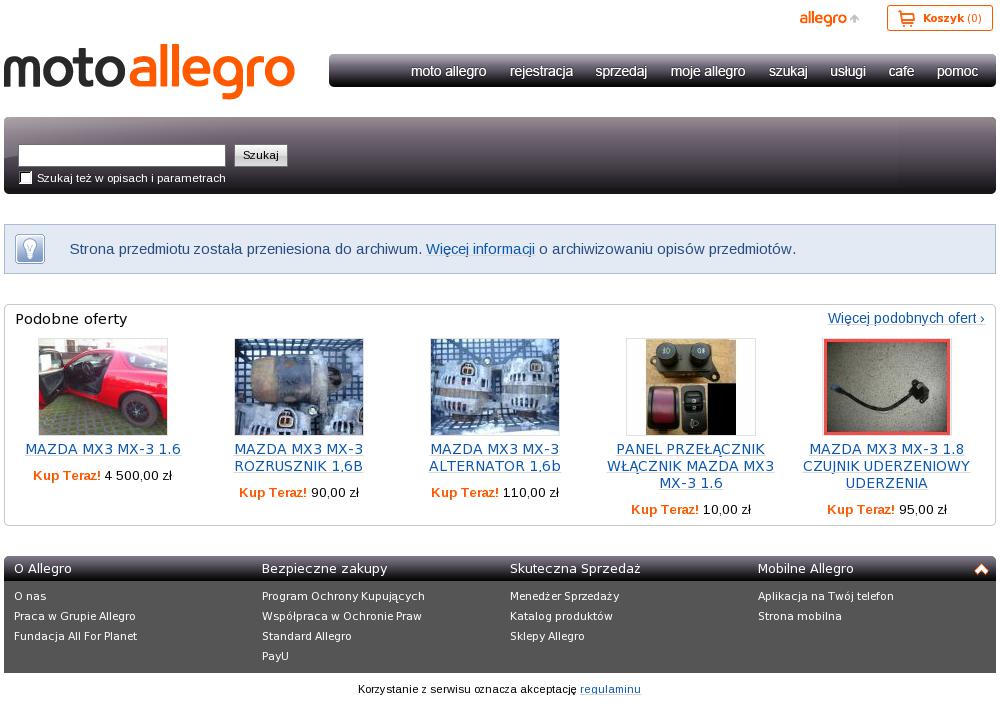This screenshot has height=709, width=1000.
Task: Open 'moje allegro' menu item
Action: [708, 71]
